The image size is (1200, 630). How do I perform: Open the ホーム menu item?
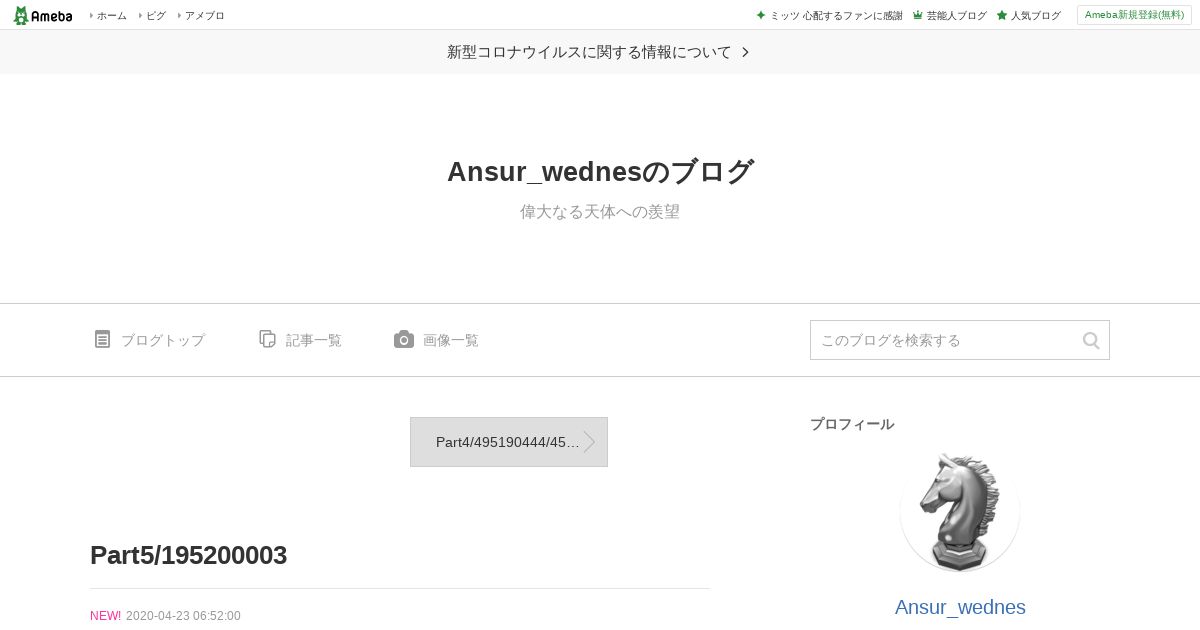click(x=111, y=15)
